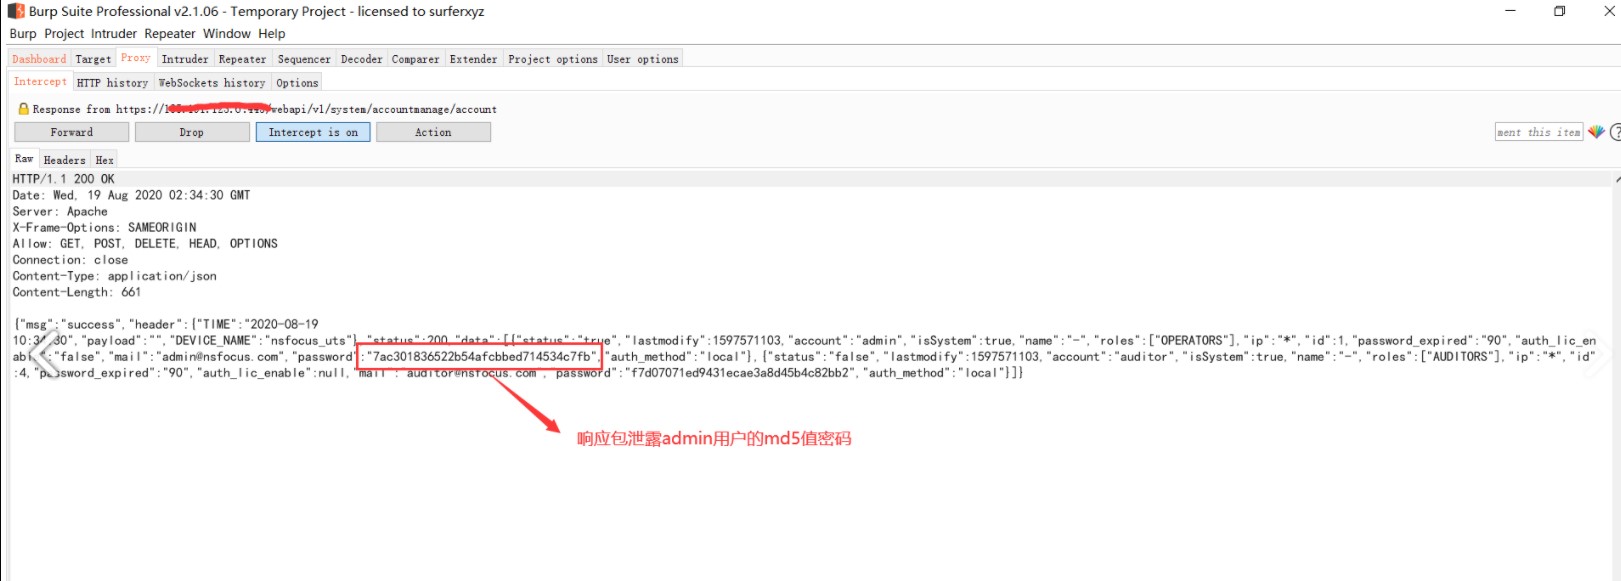The width and height of the screenshot is (1621, 581).
Task: Click the HTTPS padlock icon by Response
Action: [23, 109]
